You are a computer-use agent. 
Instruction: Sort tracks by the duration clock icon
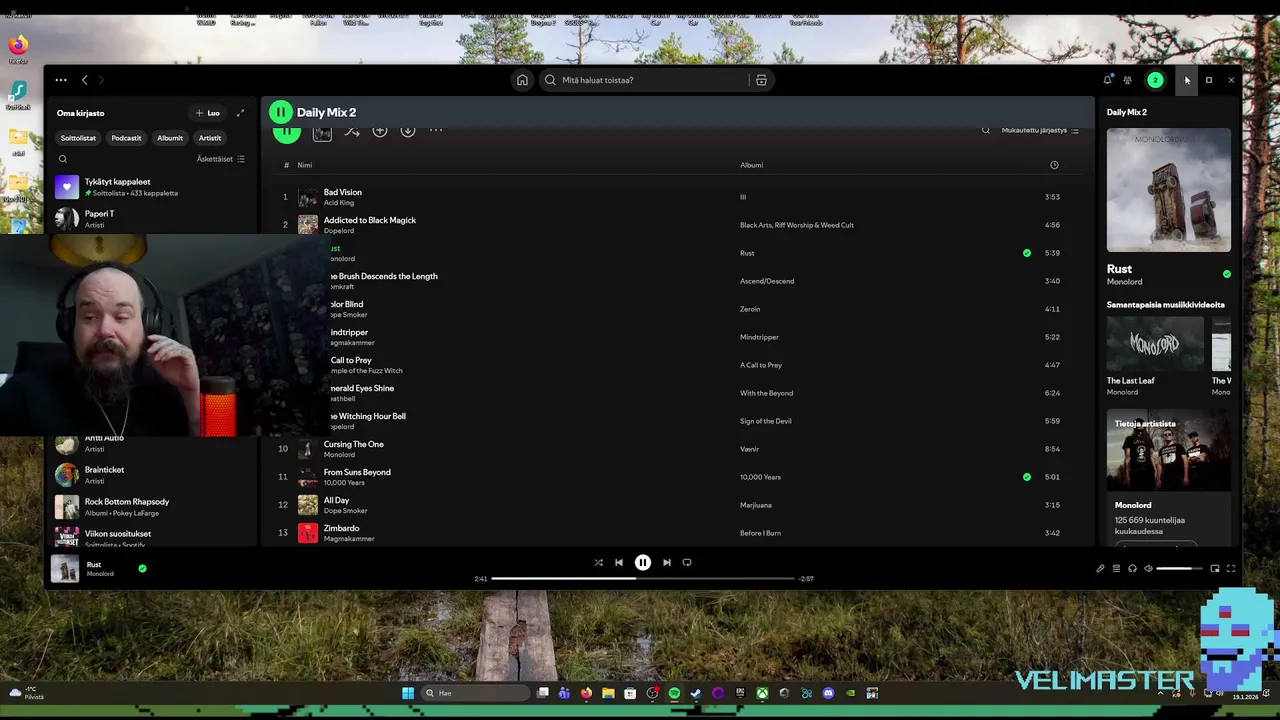click(1054, 165)
